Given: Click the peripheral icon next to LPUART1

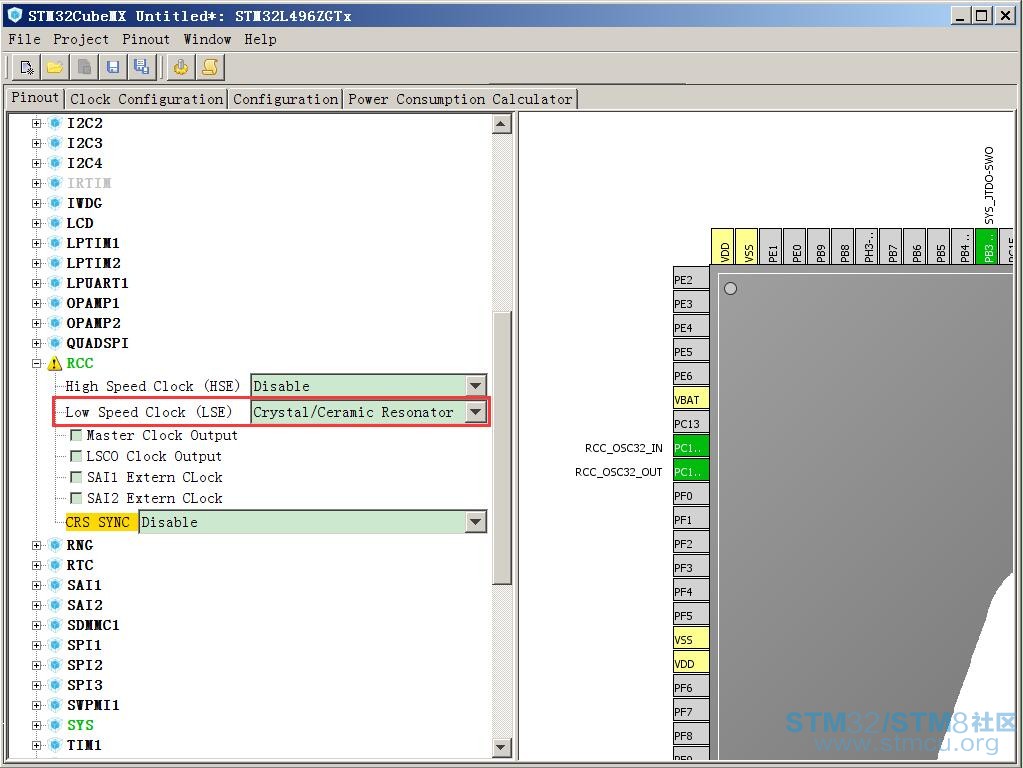Looking at the screenshot, I should 55,283.
